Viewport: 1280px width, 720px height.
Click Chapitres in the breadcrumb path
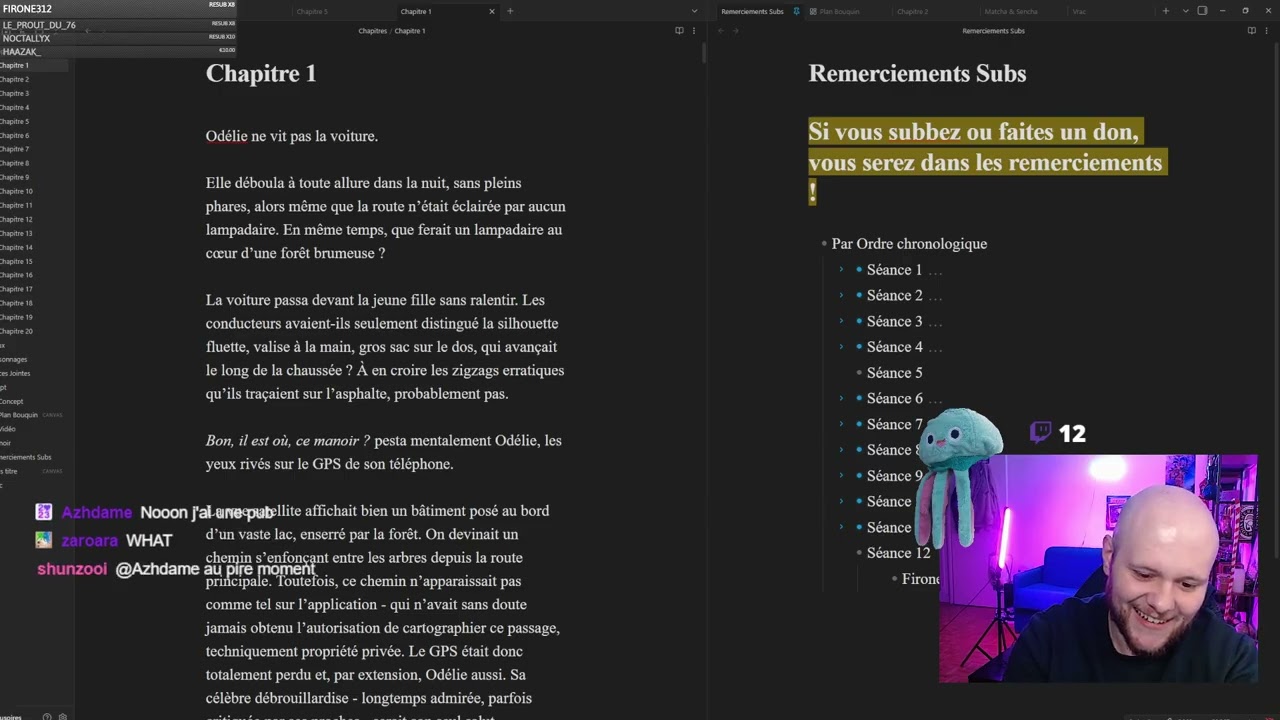pyautogui.click(x=372, y=30)
